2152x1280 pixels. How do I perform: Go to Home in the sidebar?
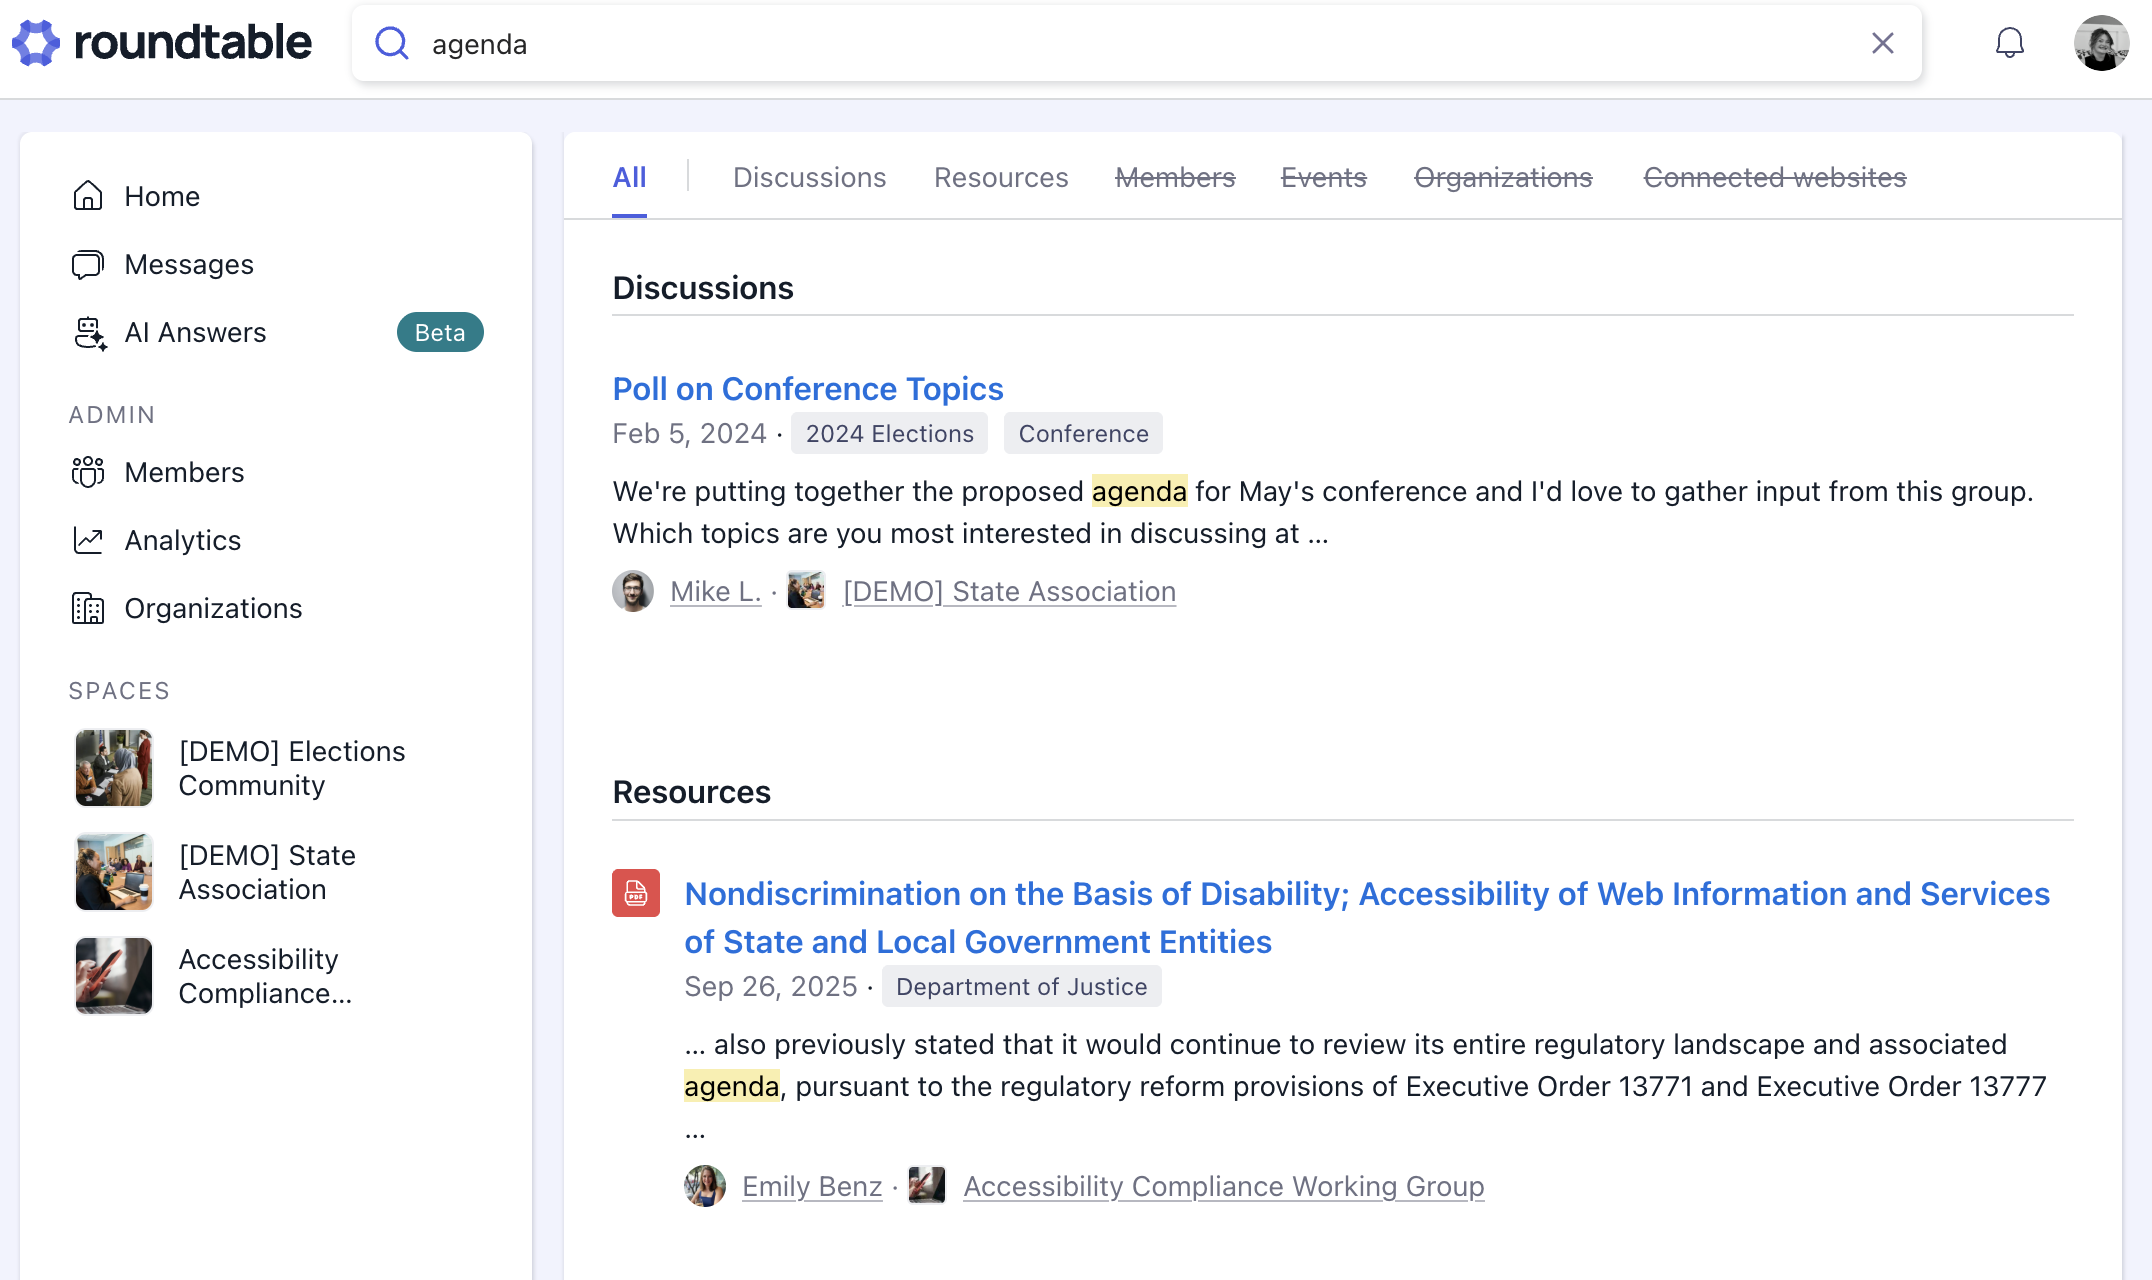click(161, 196)
